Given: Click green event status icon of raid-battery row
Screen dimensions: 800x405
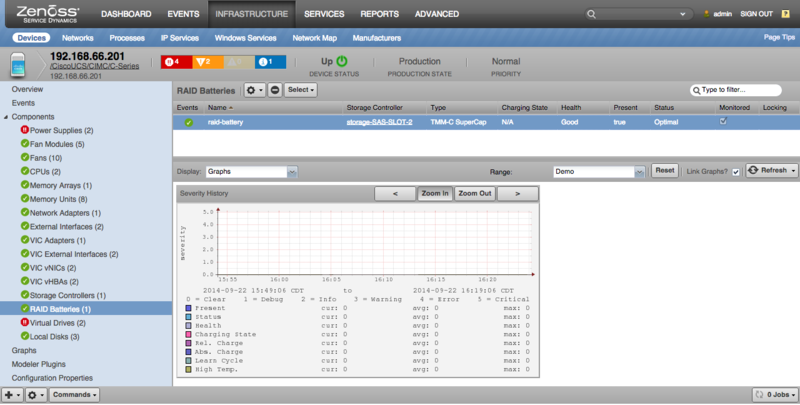Looking at the screenshot, I should [x=188, y=122].
